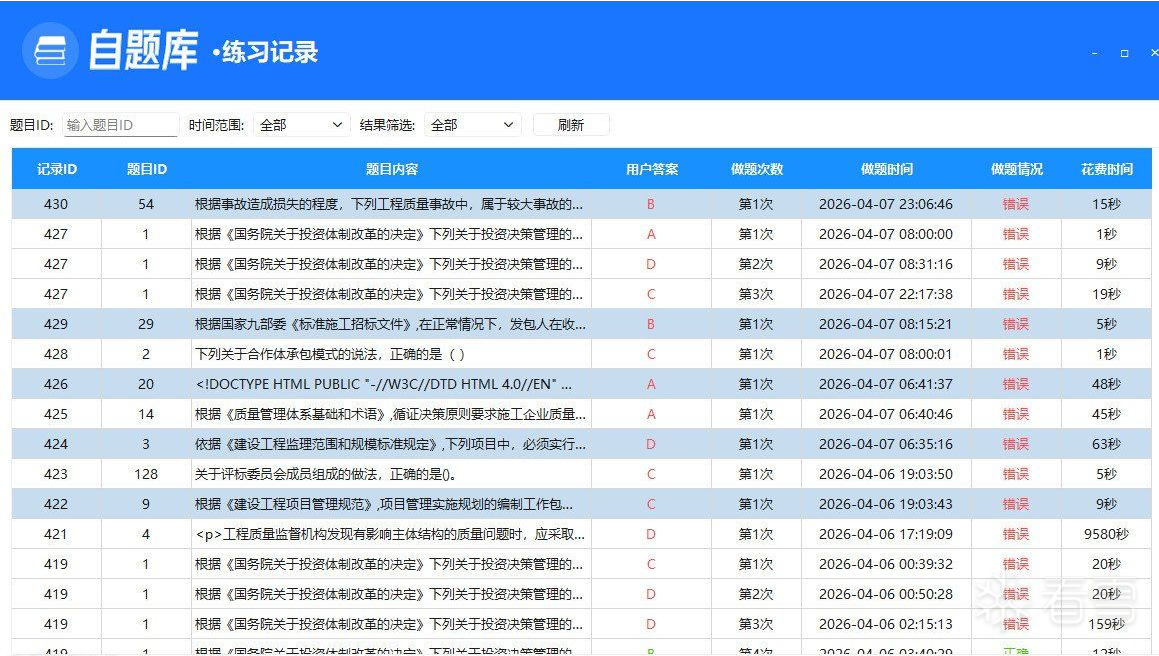Select question starting 根据《质量管理体系基础和术语》

392,414
